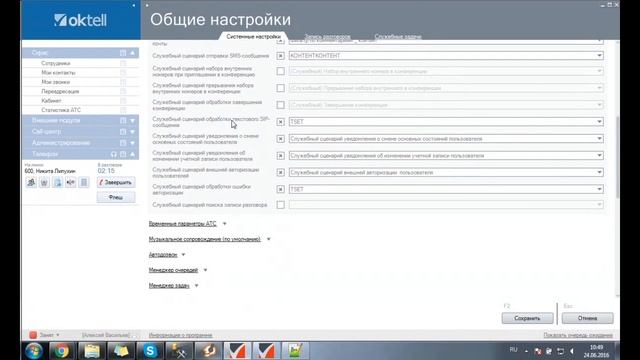Click the pin icon beside Сотрудники
Image resolution: width=640 pixels, height=360 pixels.
coord(123,63)
